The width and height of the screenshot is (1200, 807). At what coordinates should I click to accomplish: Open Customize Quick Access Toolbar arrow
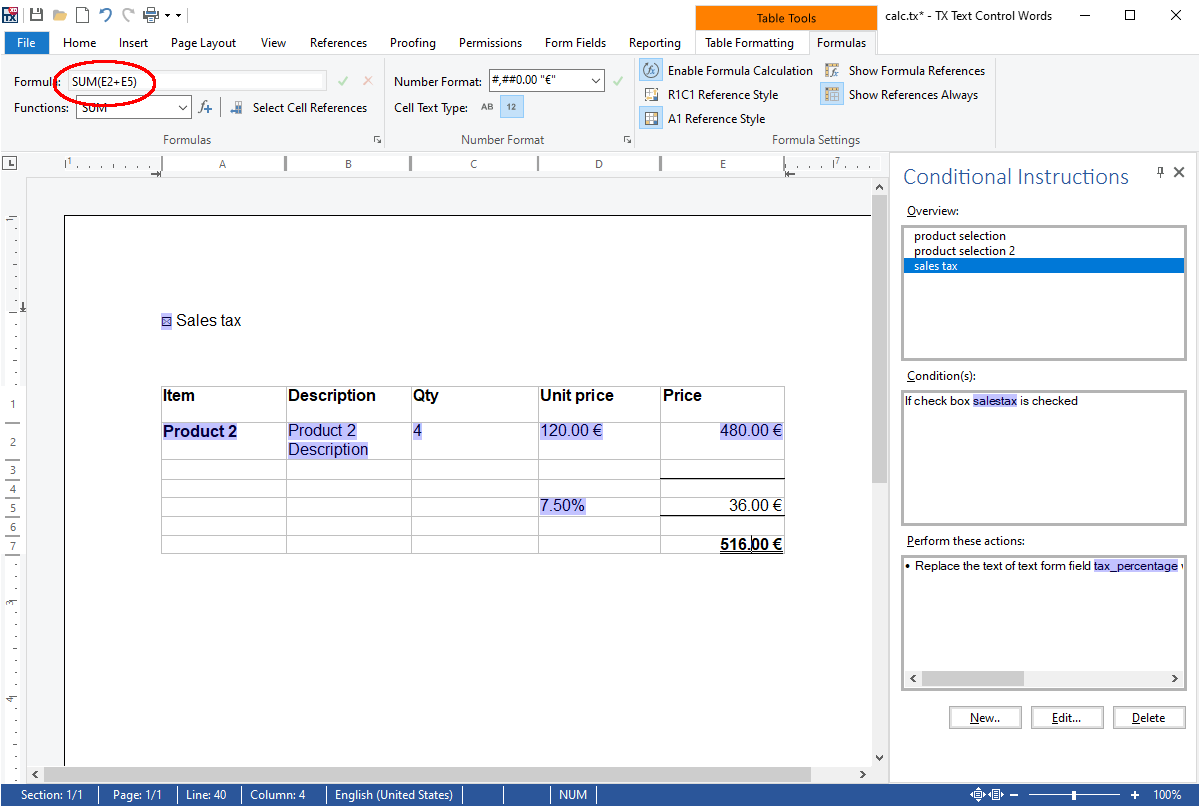click(179, 16)
